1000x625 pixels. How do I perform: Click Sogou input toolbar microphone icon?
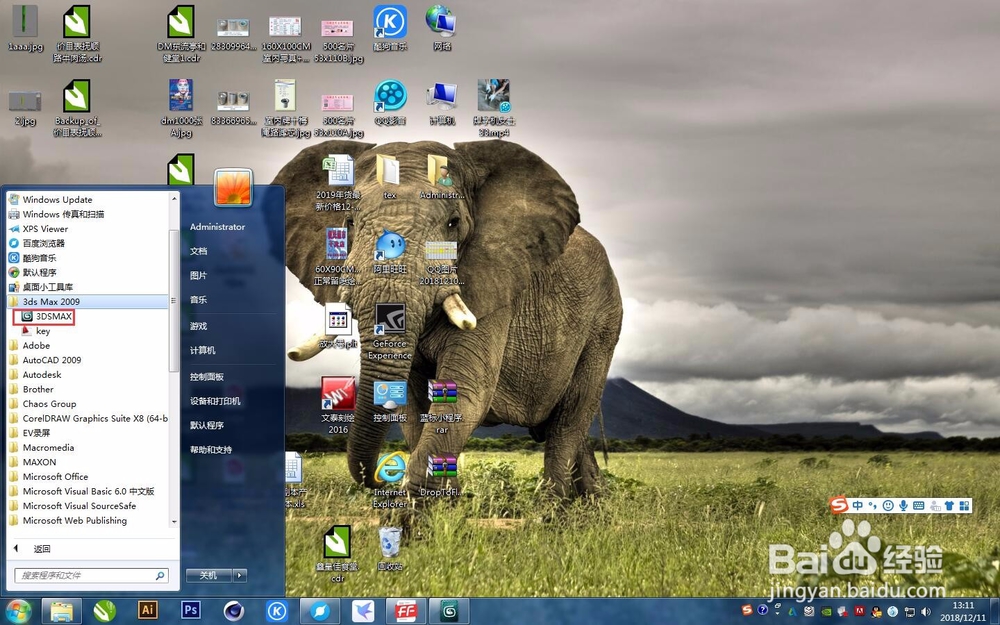[903, 506]
